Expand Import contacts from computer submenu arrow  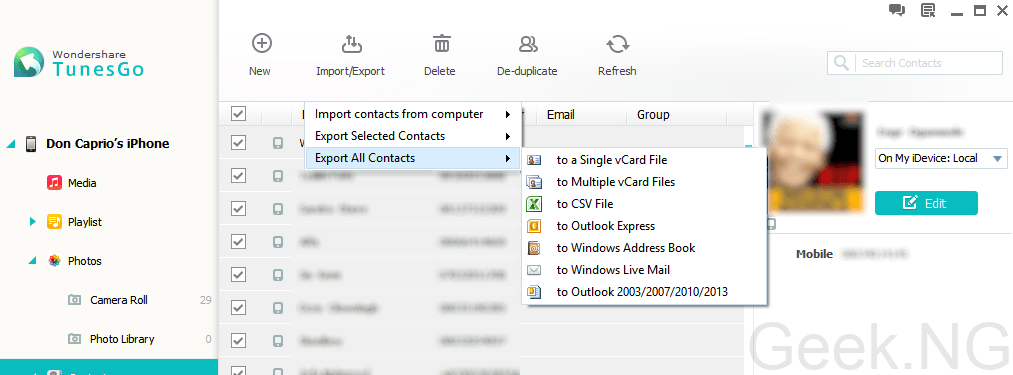pos(509,114)
